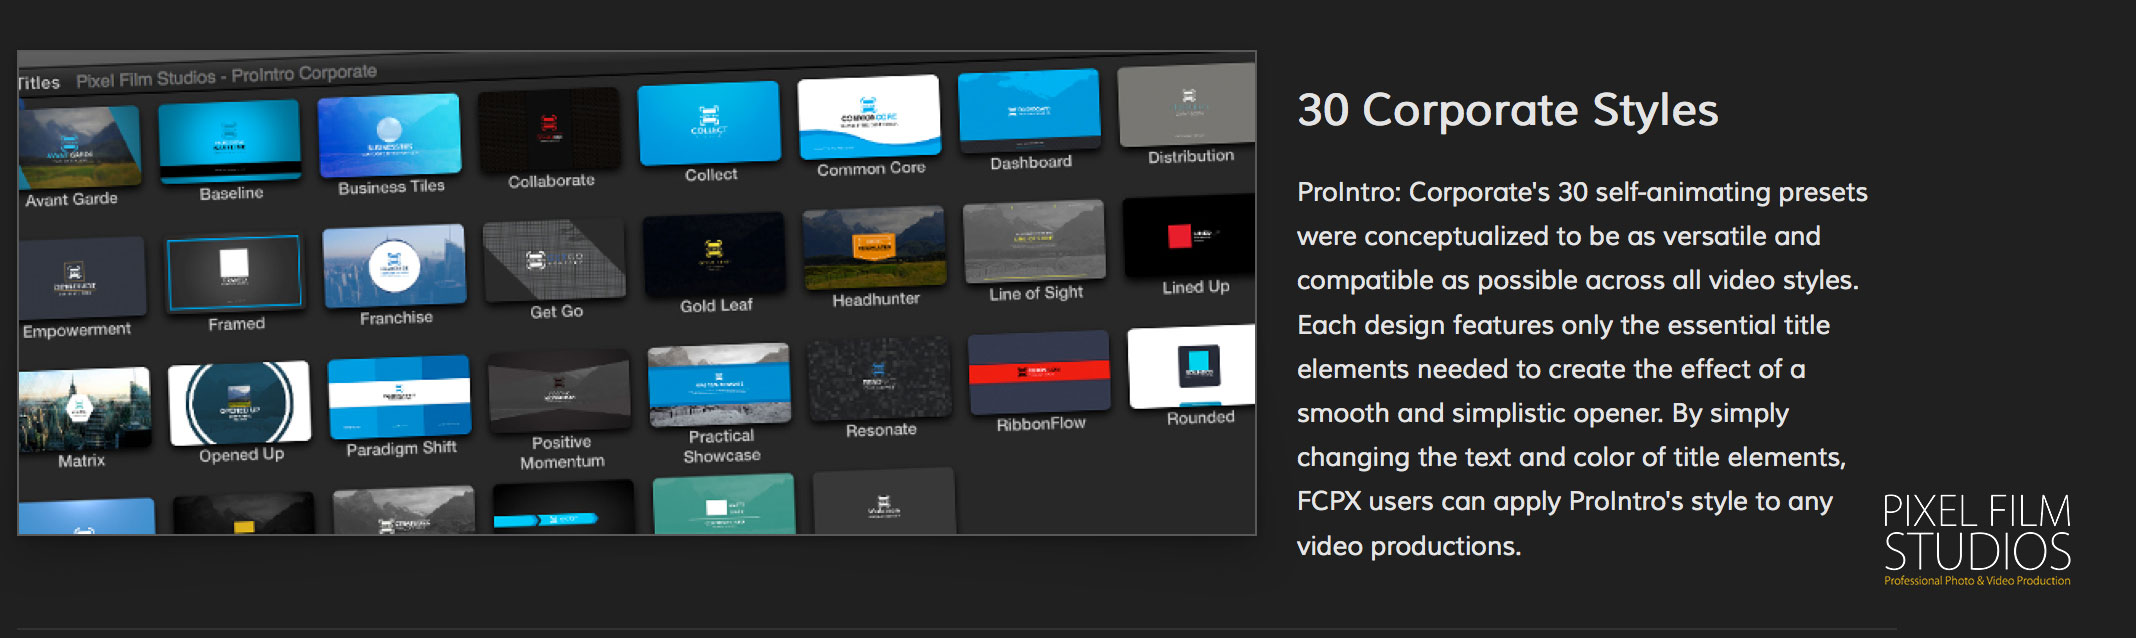Open the Titles browser heading
This screenshot has width=2136, height=638.
coord(39,83)
